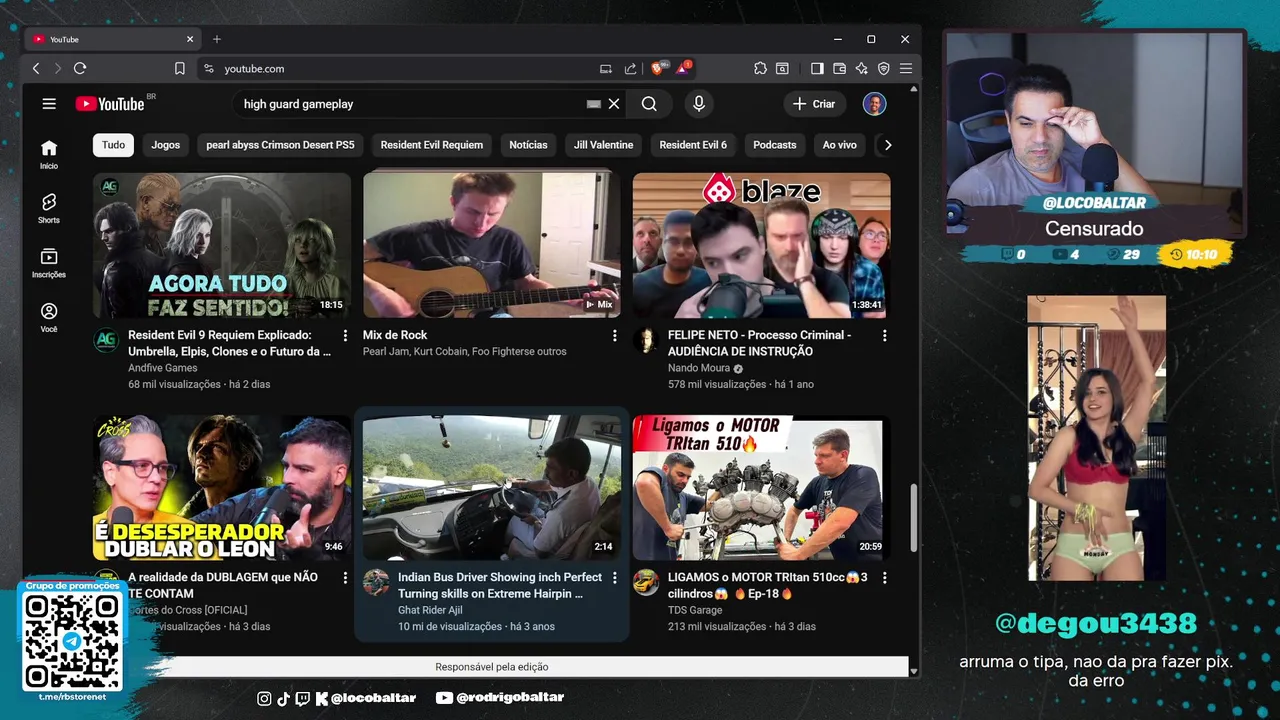
Task: Open options for Mix de Rock
Action: pyautogui.click(x=615, y=336)
